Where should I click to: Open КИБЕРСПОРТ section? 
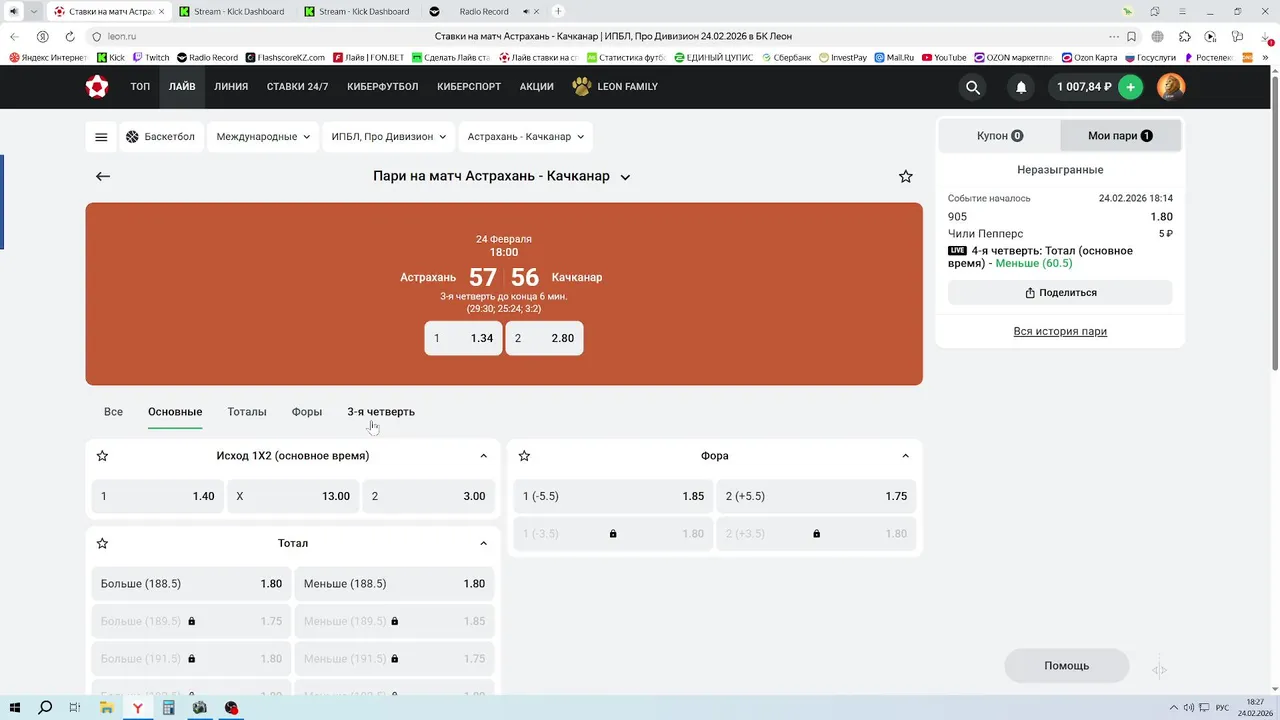469,87
